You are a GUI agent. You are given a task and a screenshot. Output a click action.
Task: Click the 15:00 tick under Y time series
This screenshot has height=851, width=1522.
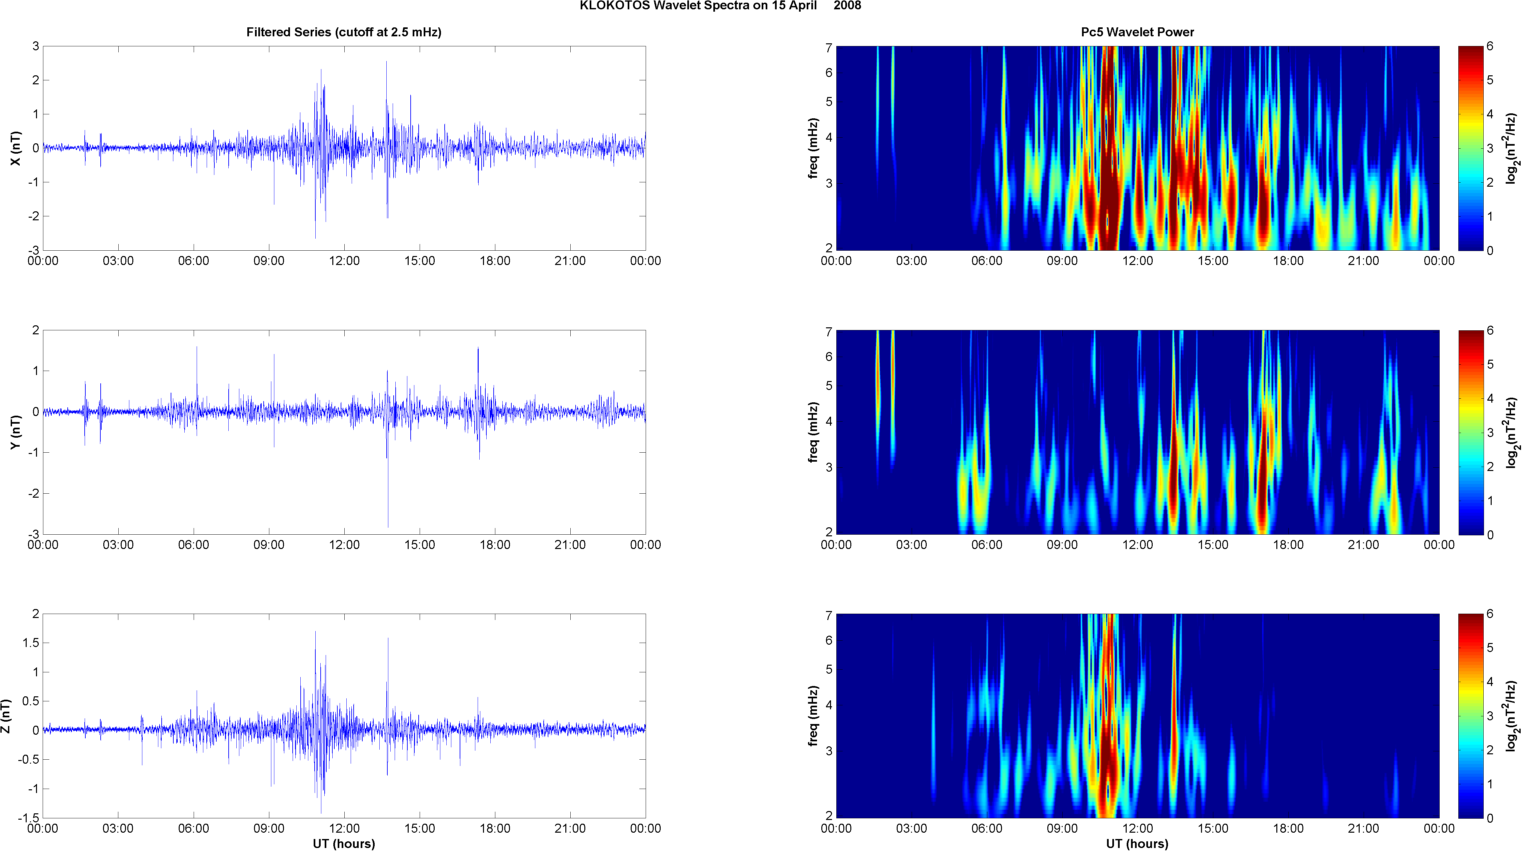pos(420,545)
